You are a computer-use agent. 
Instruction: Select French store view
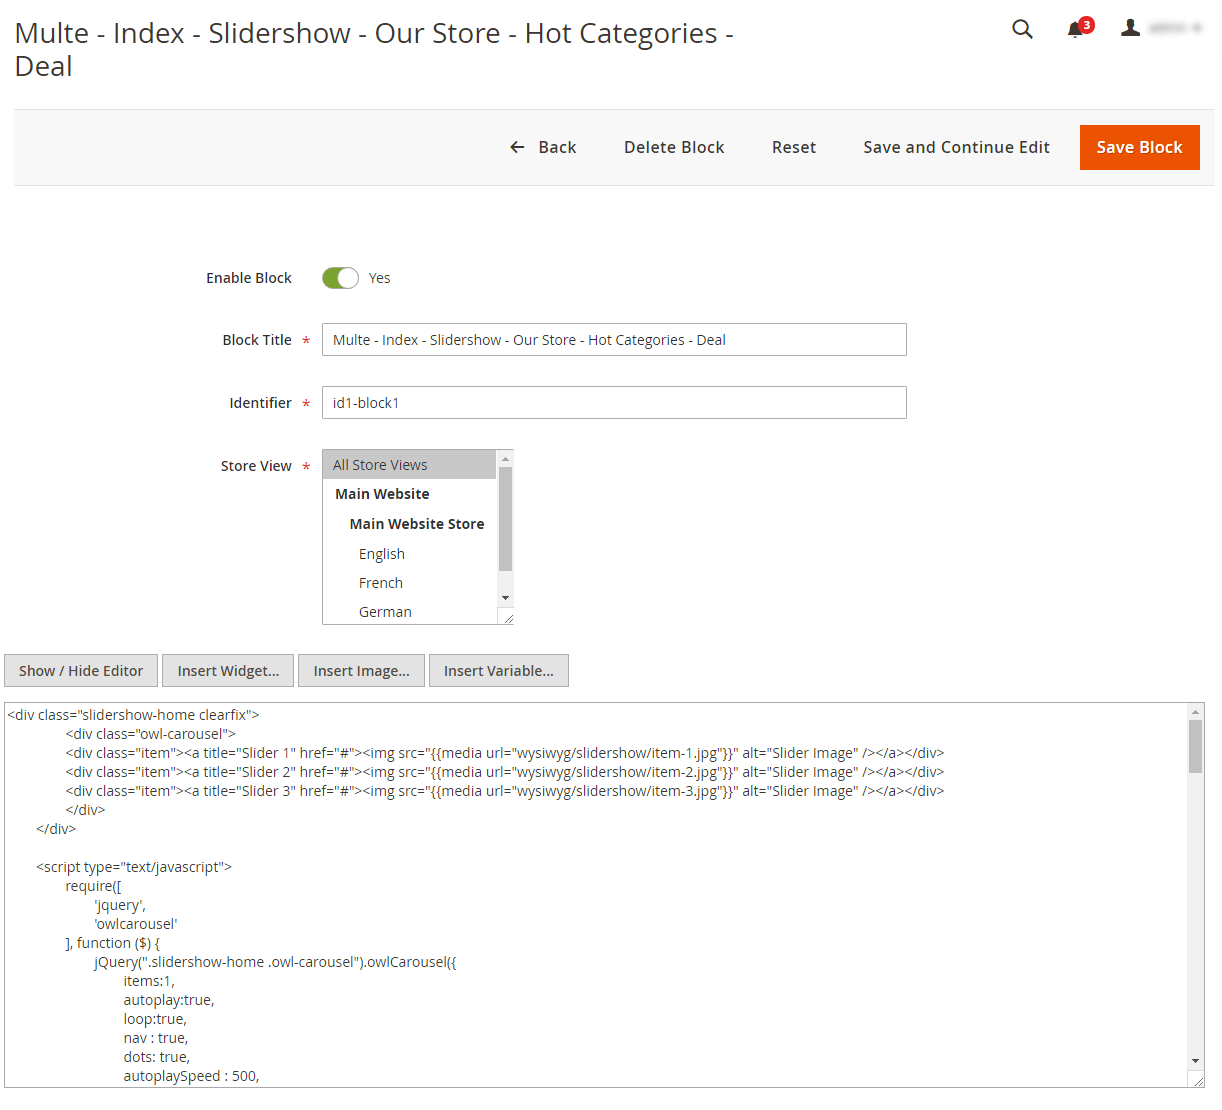[381, 583]
